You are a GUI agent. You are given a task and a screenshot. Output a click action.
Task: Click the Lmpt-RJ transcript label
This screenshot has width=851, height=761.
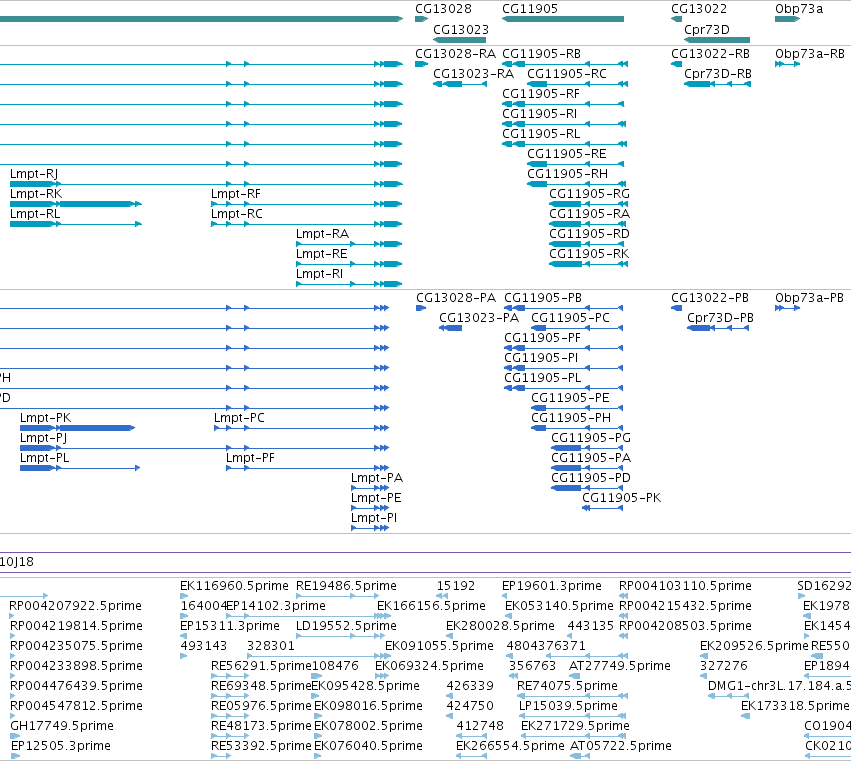(x=34, y=174)
